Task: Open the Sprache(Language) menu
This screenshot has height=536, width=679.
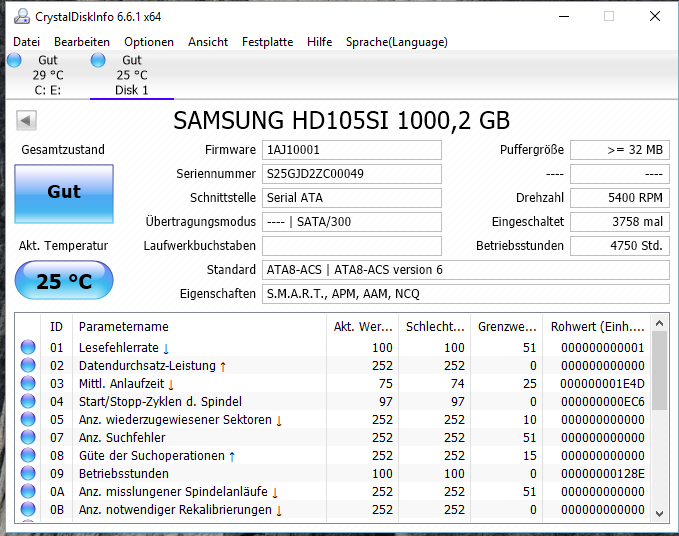Action: [396, 42]
